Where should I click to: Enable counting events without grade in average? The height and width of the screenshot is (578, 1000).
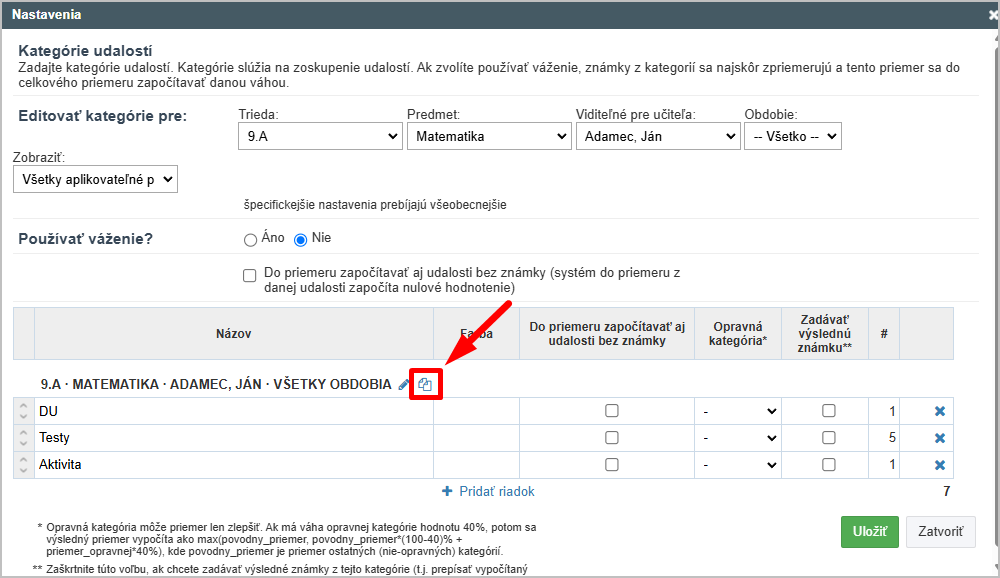pos(250,276)
